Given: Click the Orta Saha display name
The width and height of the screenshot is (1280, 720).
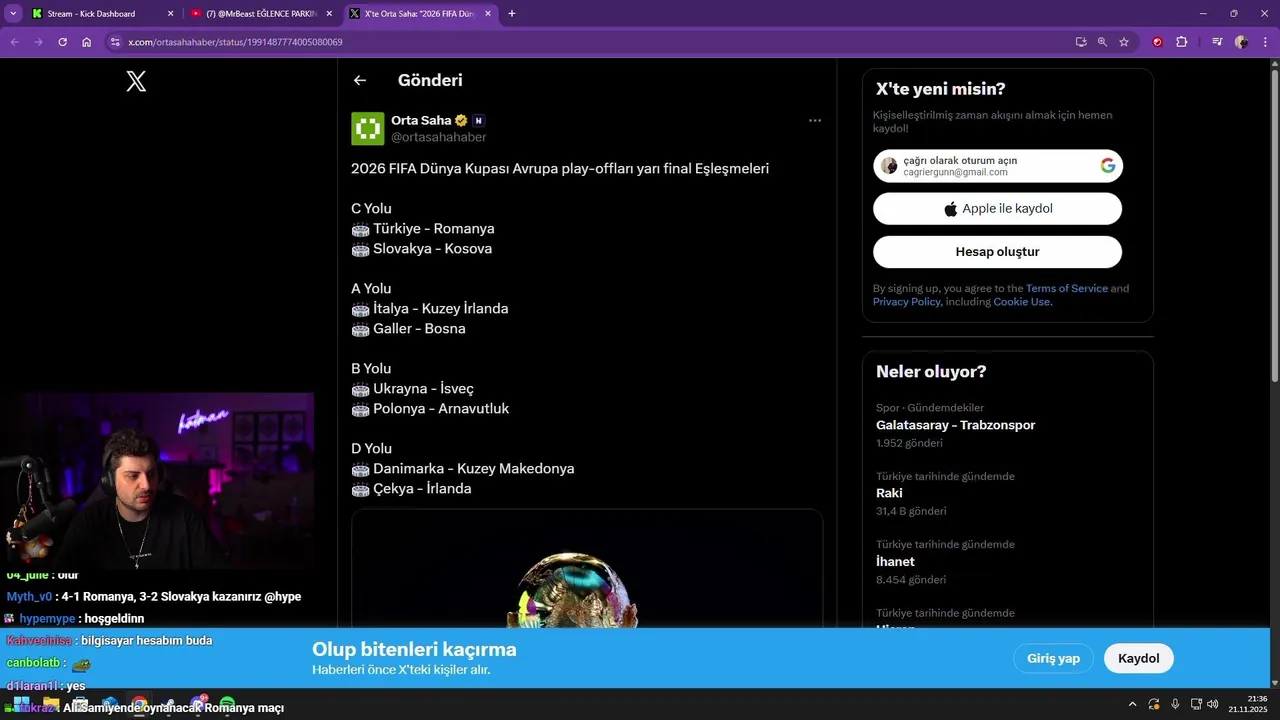Looking at the screenshot, I should 421,120.
